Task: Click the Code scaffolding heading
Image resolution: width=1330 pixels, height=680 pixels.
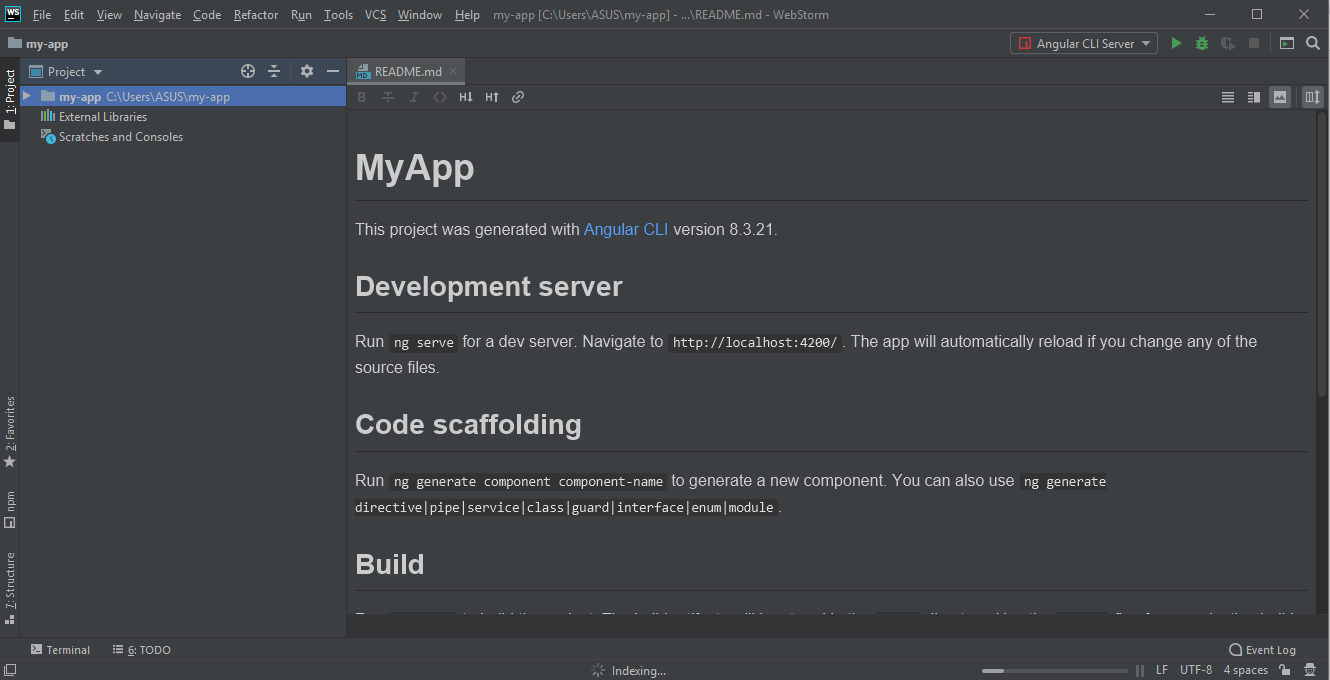Action: pyautogui.click(x=468, y=424)
